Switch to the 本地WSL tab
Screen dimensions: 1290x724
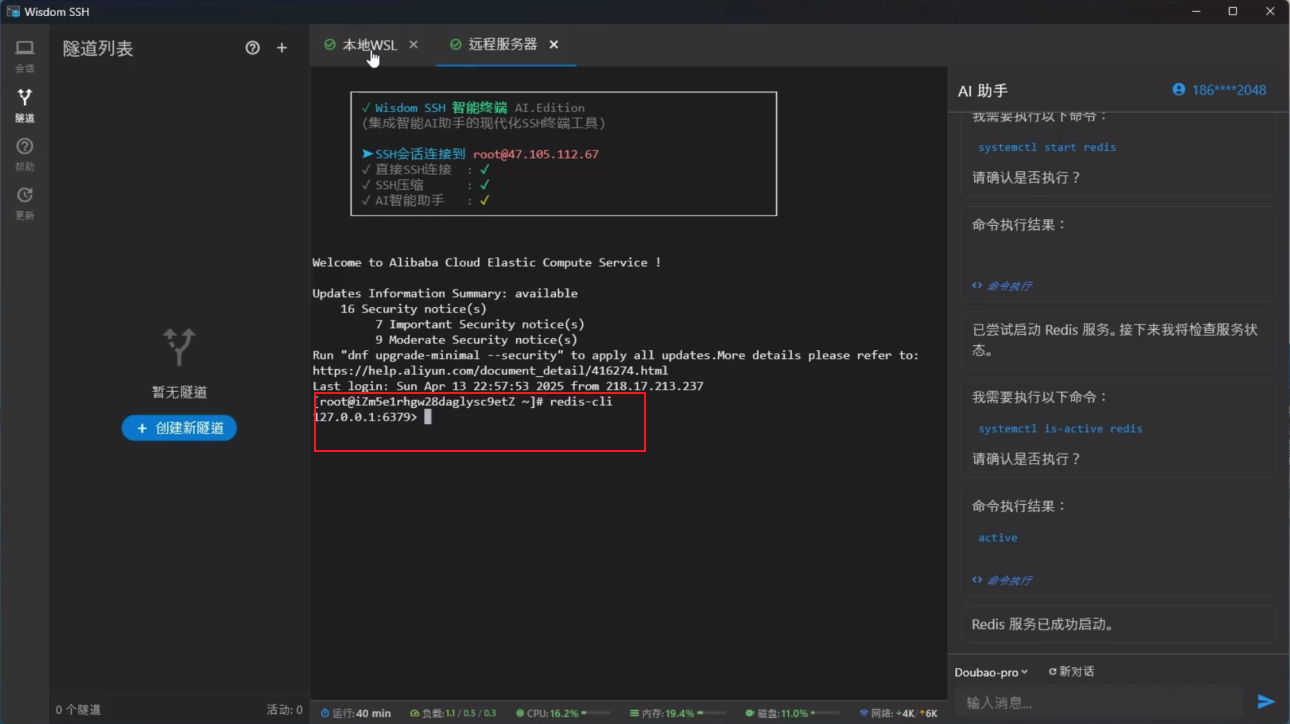coord(370,45)
